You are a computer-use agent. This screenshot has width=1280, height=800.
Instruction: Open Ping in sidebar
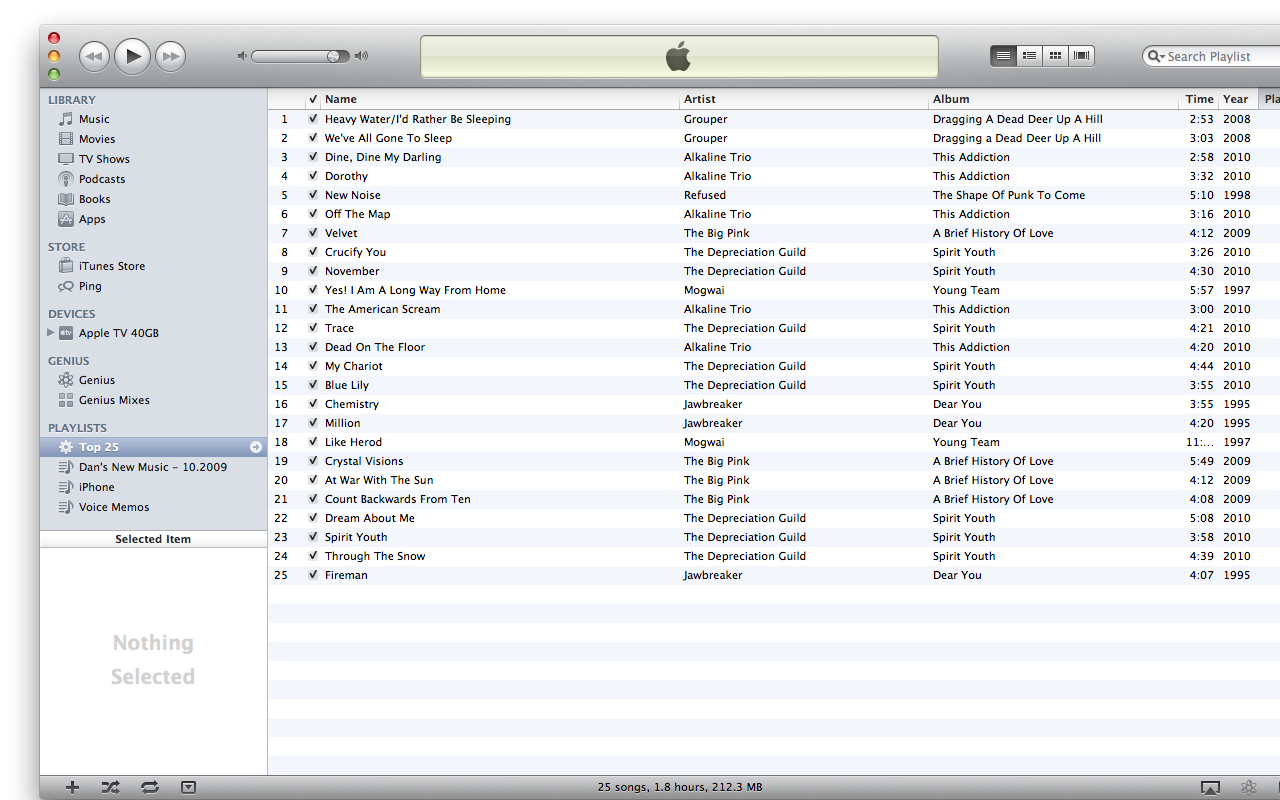click(x=90, y=286)
